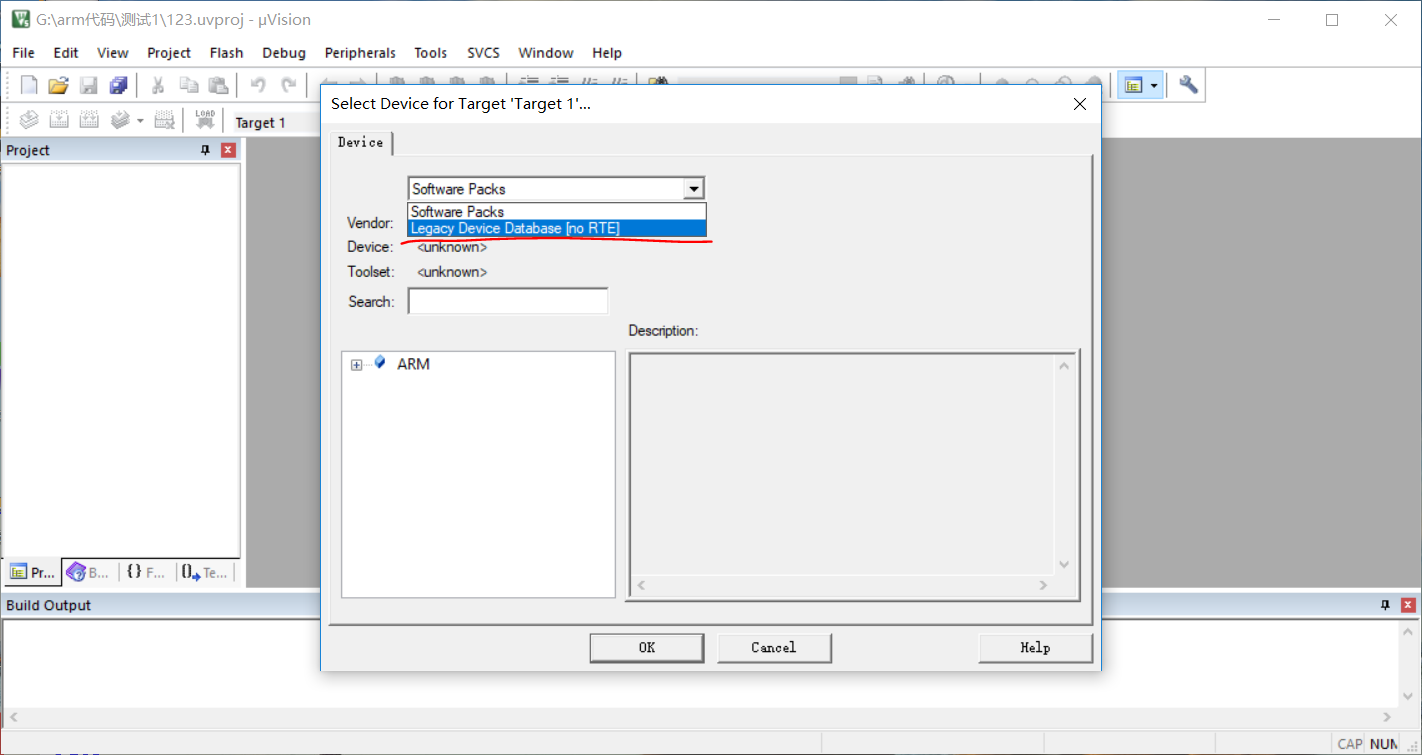Click the Open file folder icon
The image size is (1422, 755).
[59, 85]
